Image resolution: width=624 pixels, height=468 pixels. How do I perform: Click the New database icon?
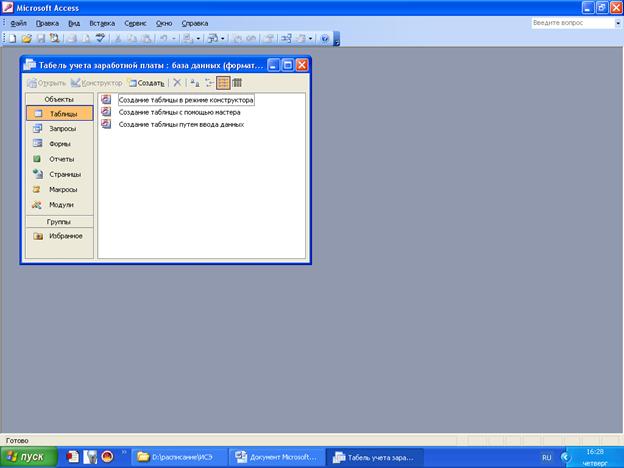[x=13, y=39]
